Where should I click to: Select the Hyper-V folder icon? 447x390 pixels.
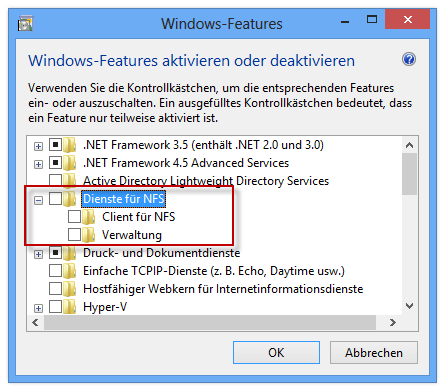[70, 307]
